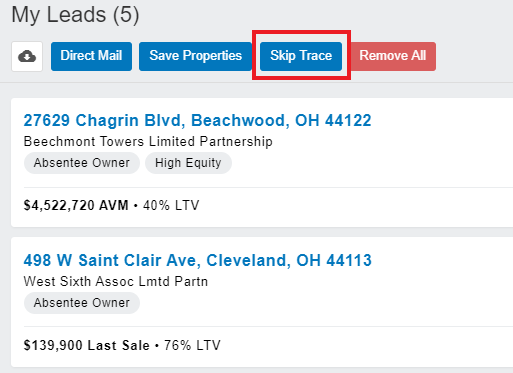
Task: Click Beechmont Towers Limited Partnership owner name
Action: [x=148, y=142]
